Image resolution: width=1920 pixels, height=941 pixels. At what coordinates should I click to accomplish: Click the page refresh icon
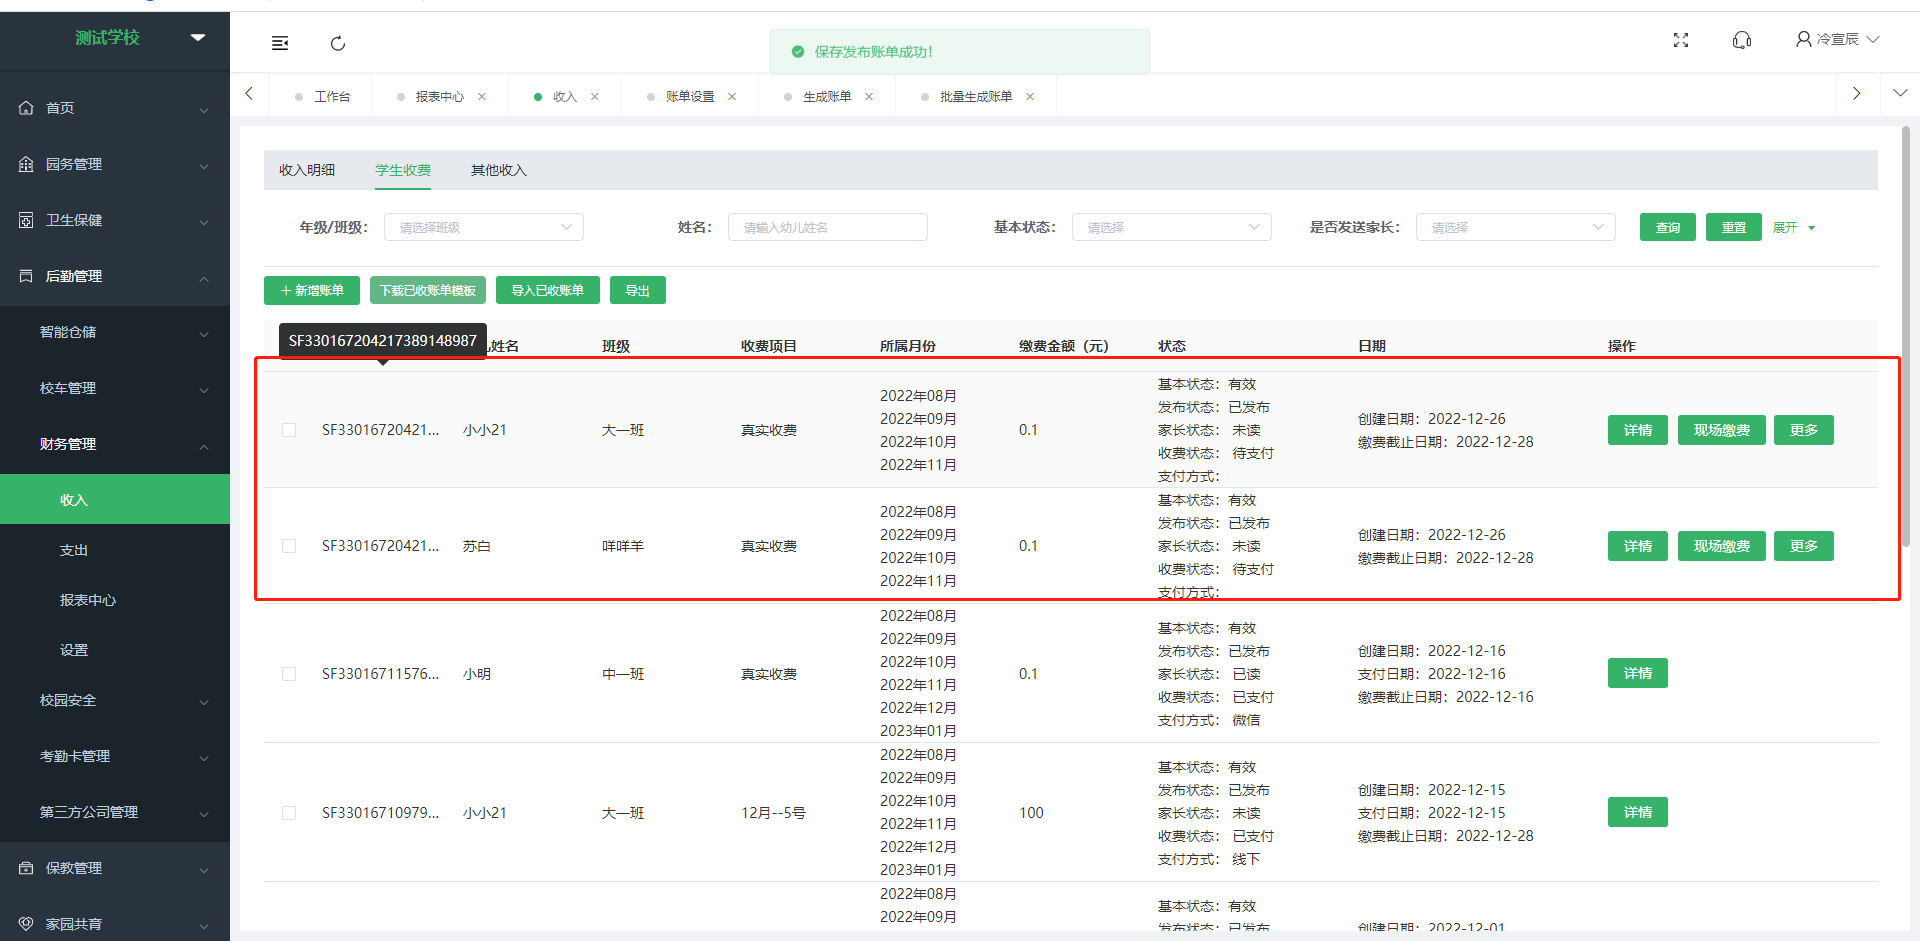click(338, 43)
